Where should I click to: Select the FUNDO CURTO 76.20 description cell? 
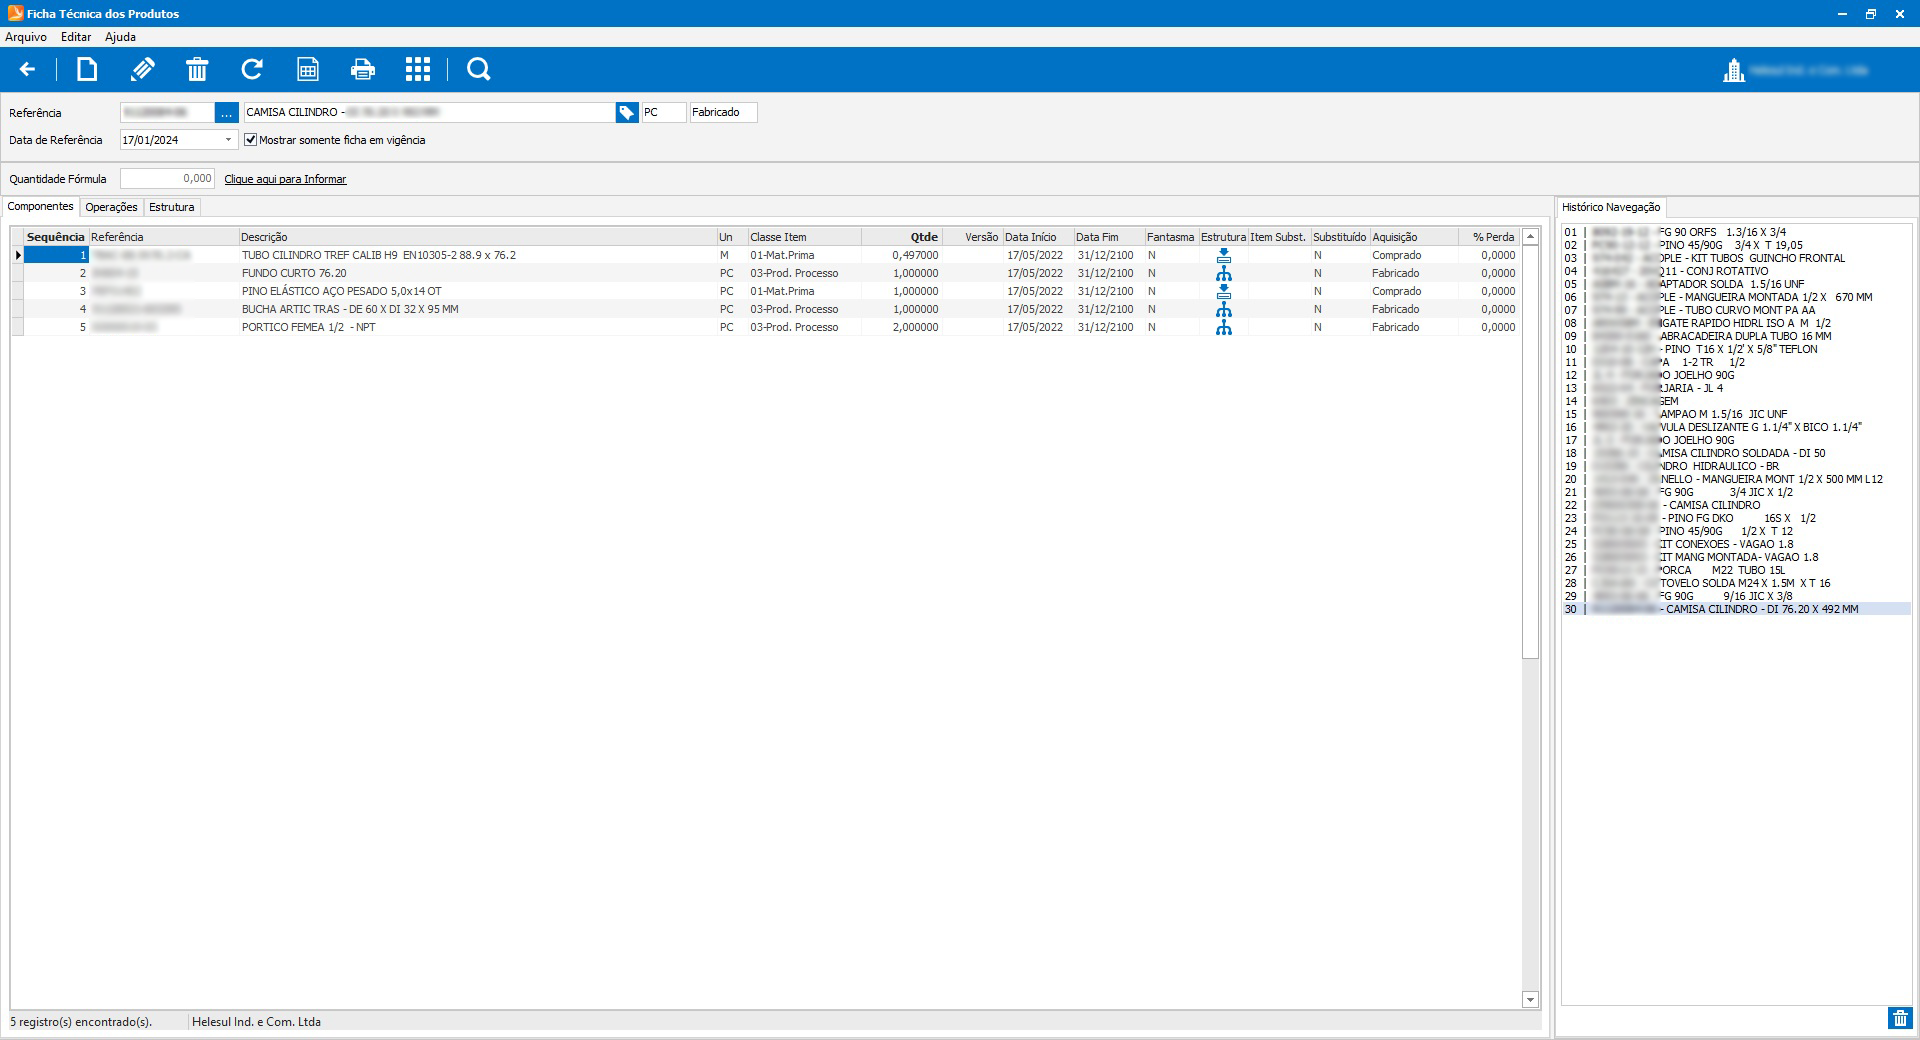(477, 273)
